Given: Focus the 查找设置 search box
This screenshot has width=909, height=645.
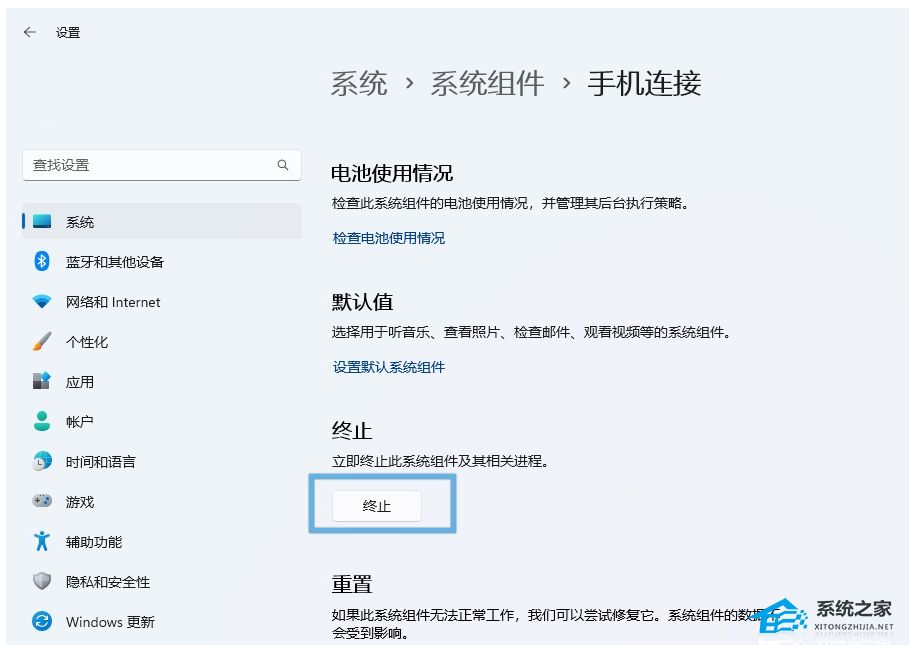Looking at the screenshot, I should tap(150, 165).
